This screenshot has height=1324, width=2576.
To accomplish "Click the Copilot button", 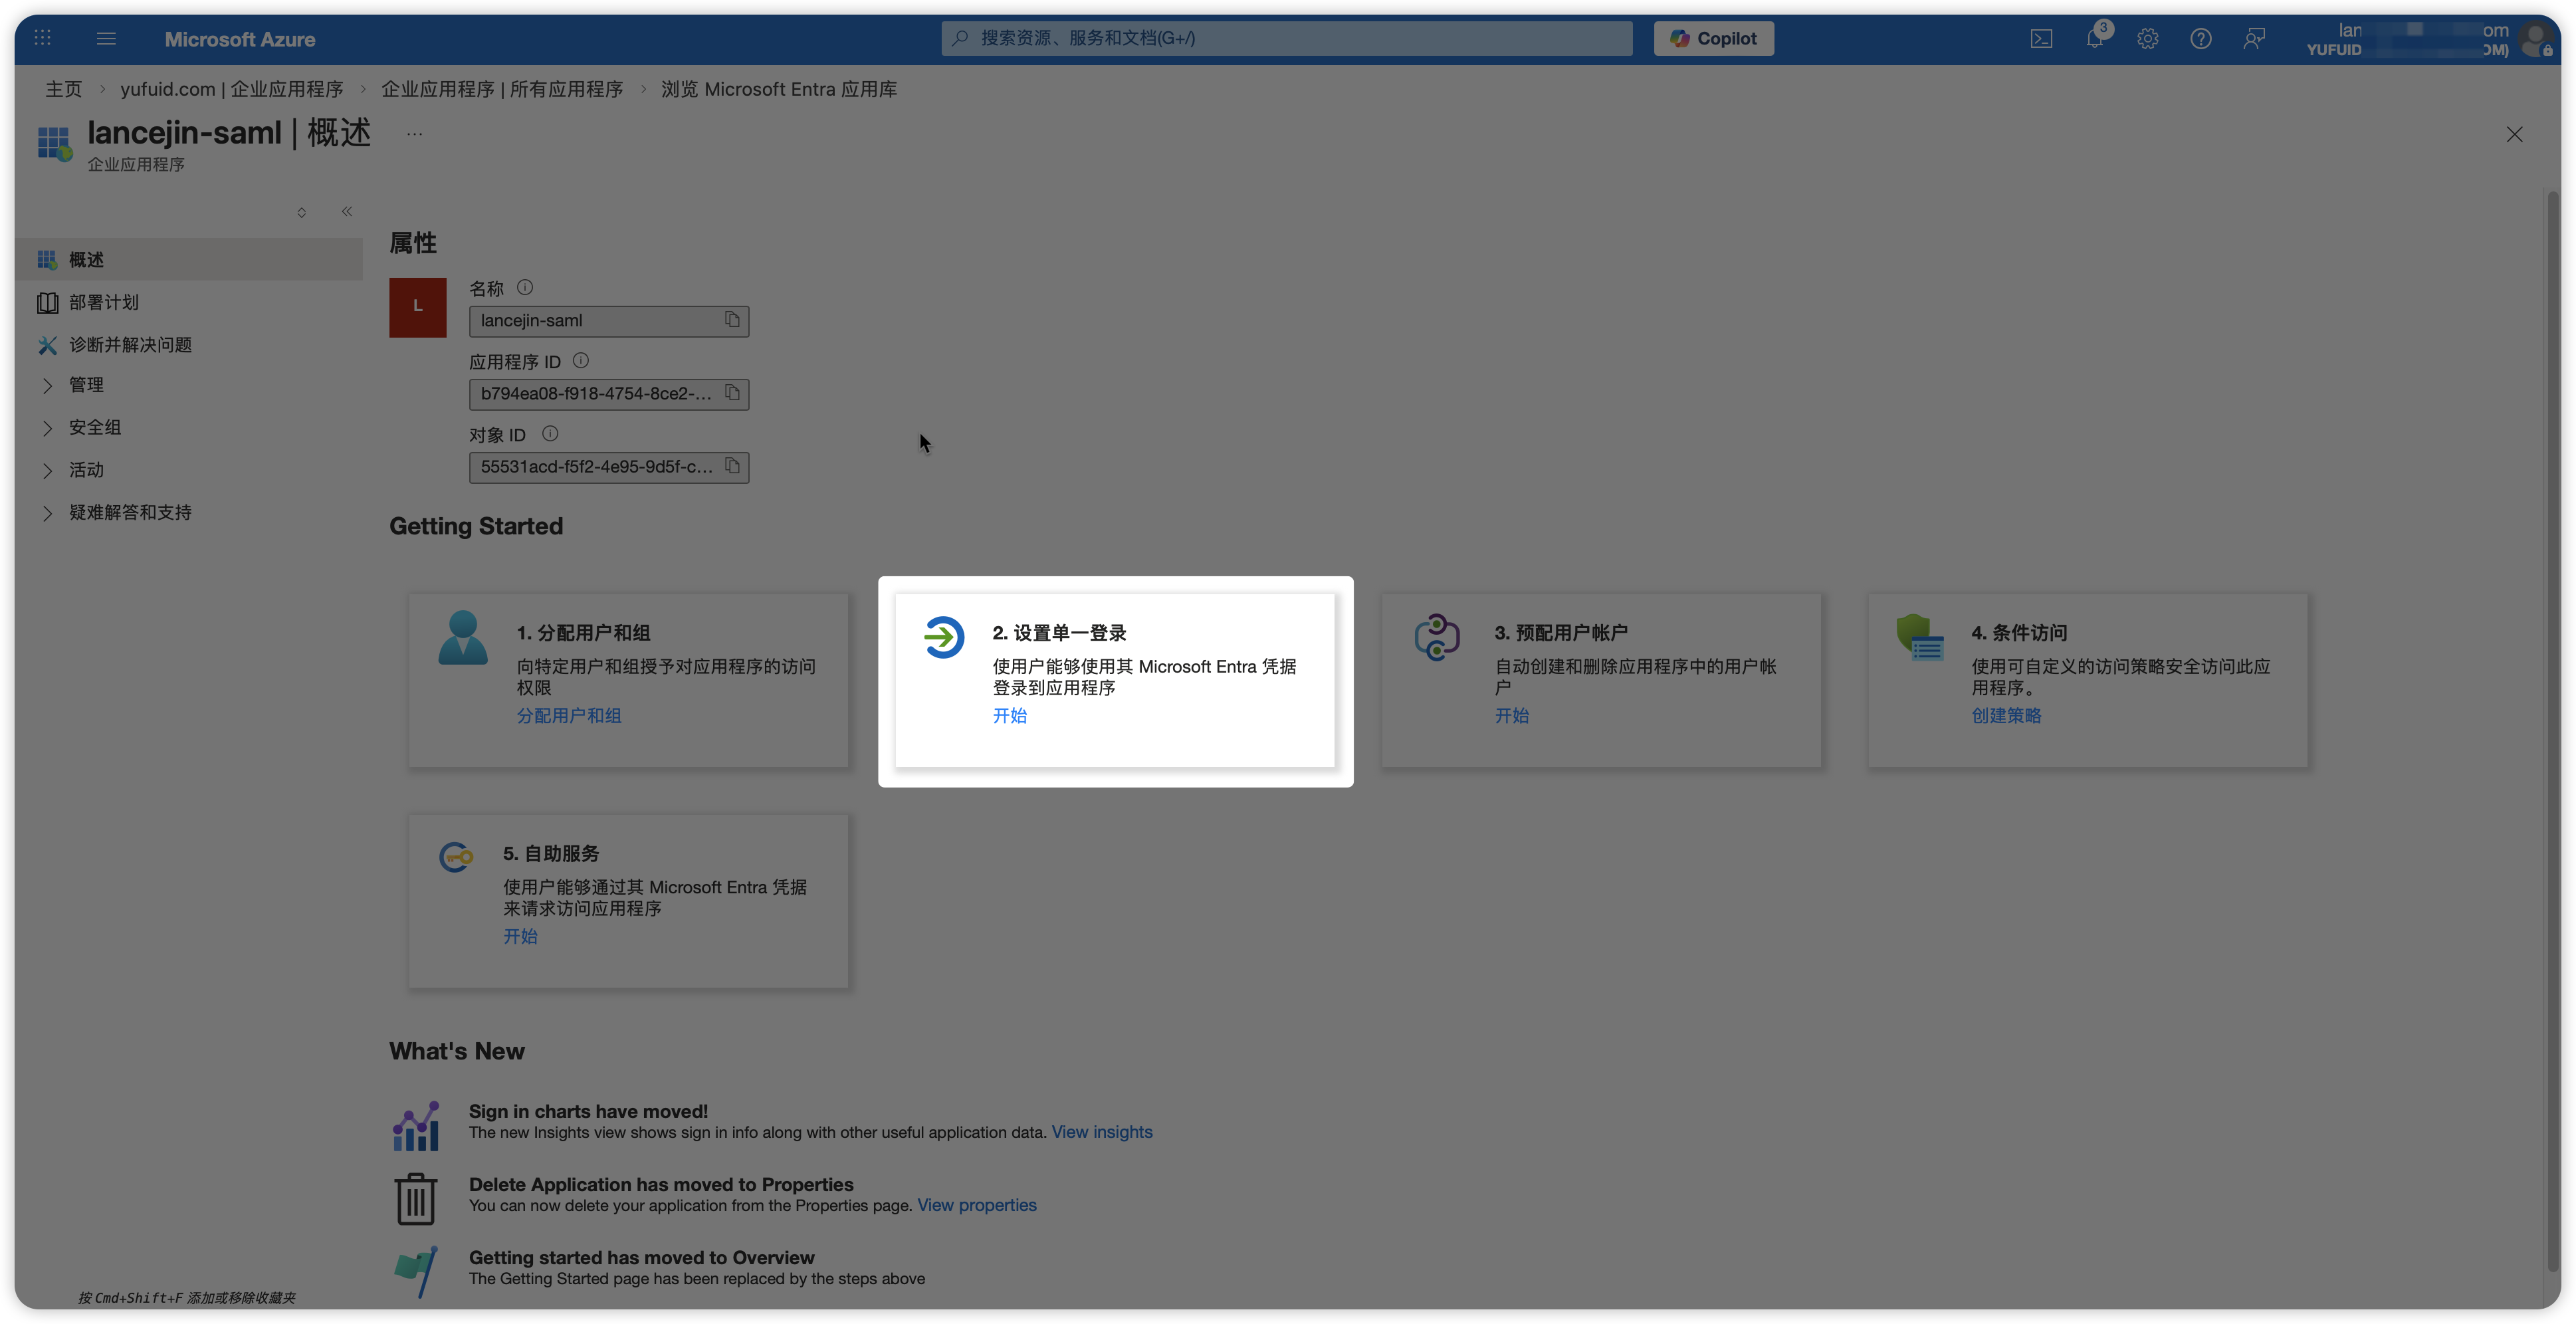I will click(x=1713, y=39).
